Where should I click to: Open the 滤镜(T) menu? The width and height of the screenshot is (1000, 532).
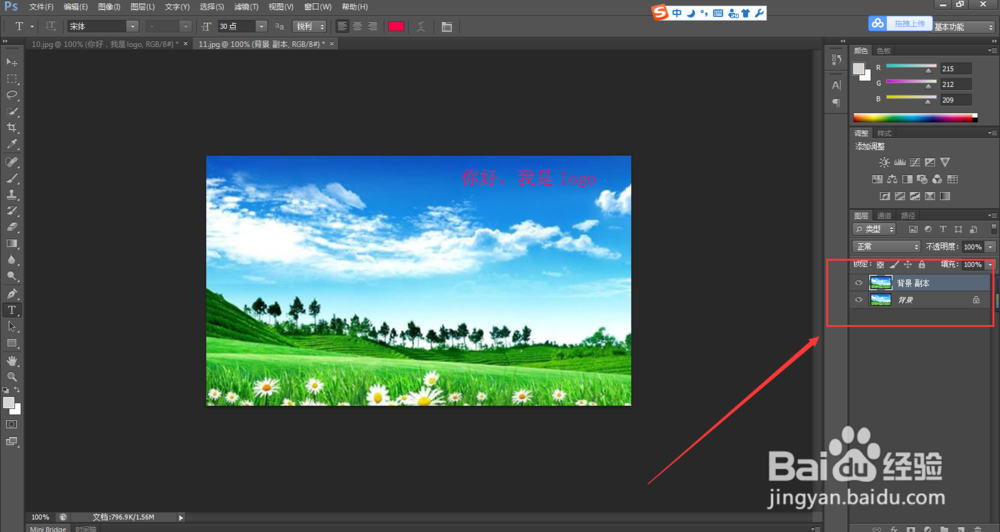pos(246,7)
